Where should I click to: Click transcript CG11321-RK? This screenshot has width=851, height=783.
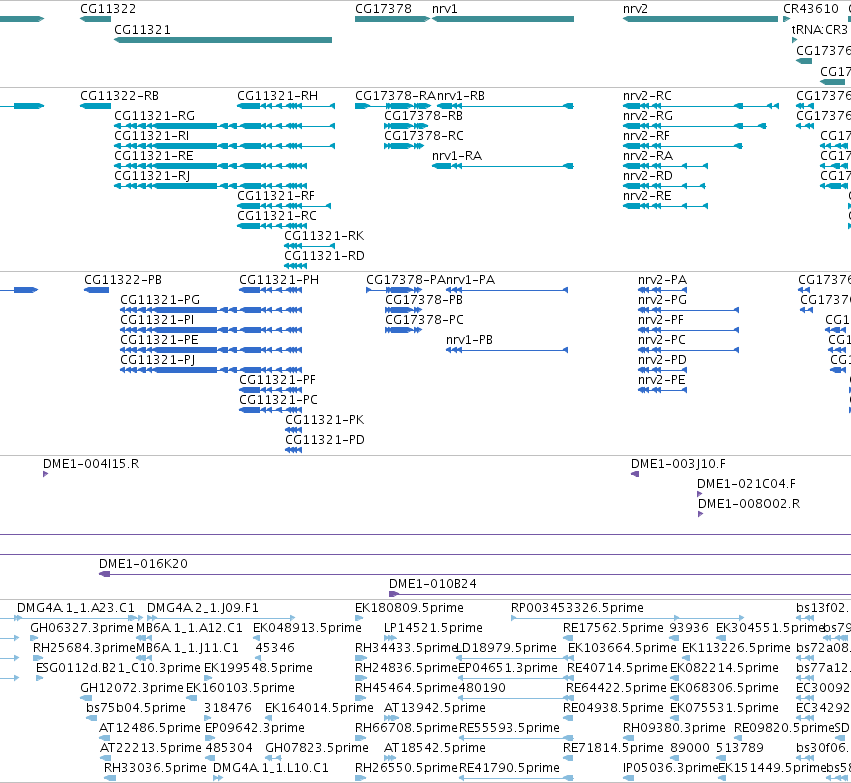point(309,246)
